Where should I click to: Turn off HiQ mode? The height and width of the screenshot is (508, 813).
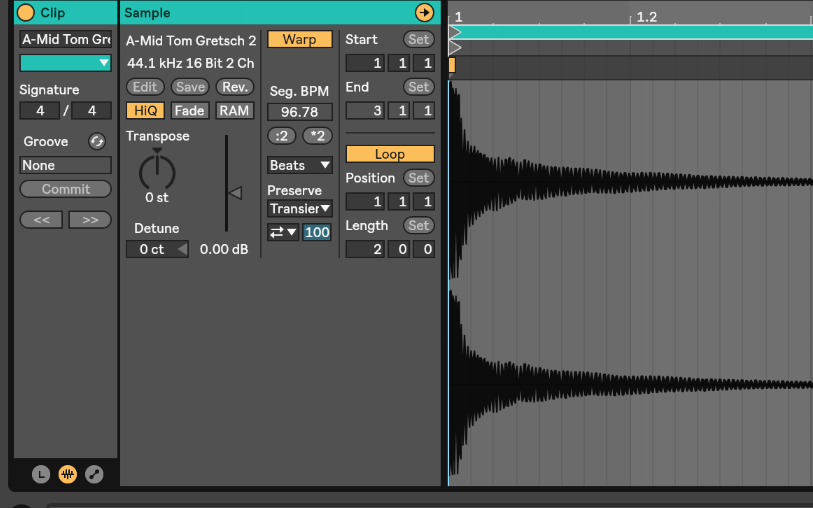tap(145, 111)
